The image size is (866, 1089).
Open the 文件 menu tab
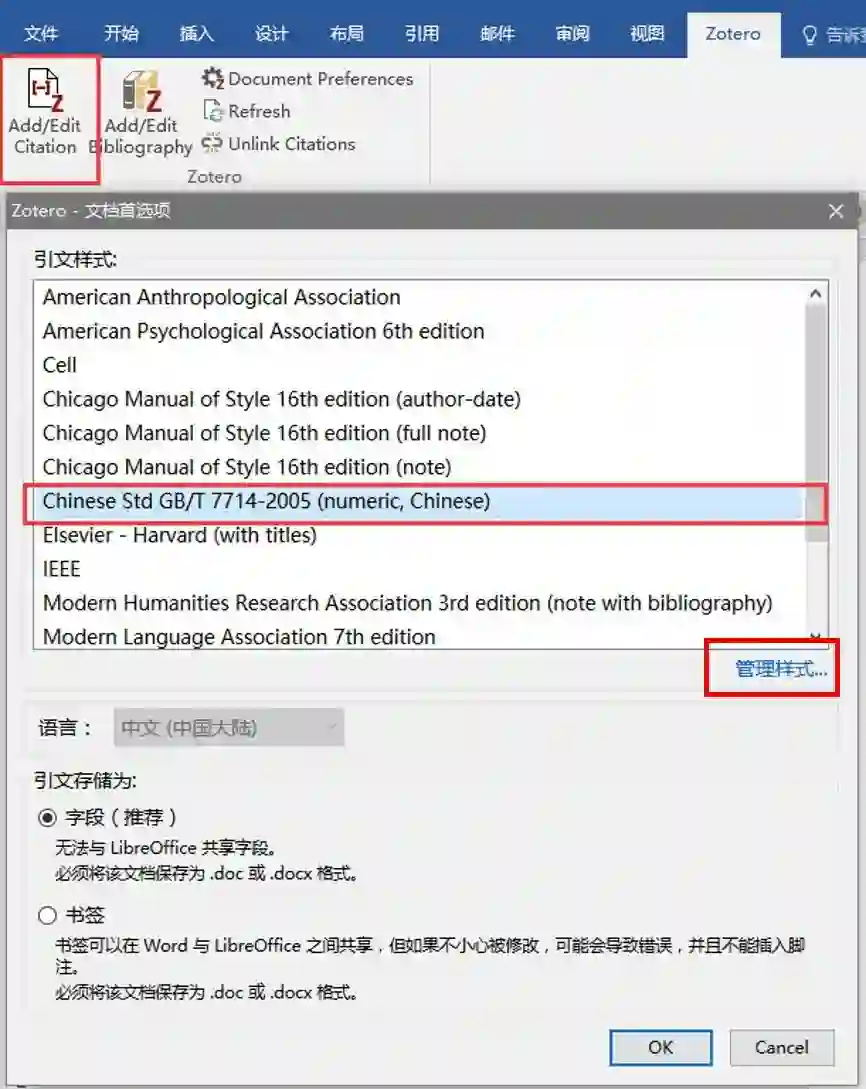[x=41, y=33]
